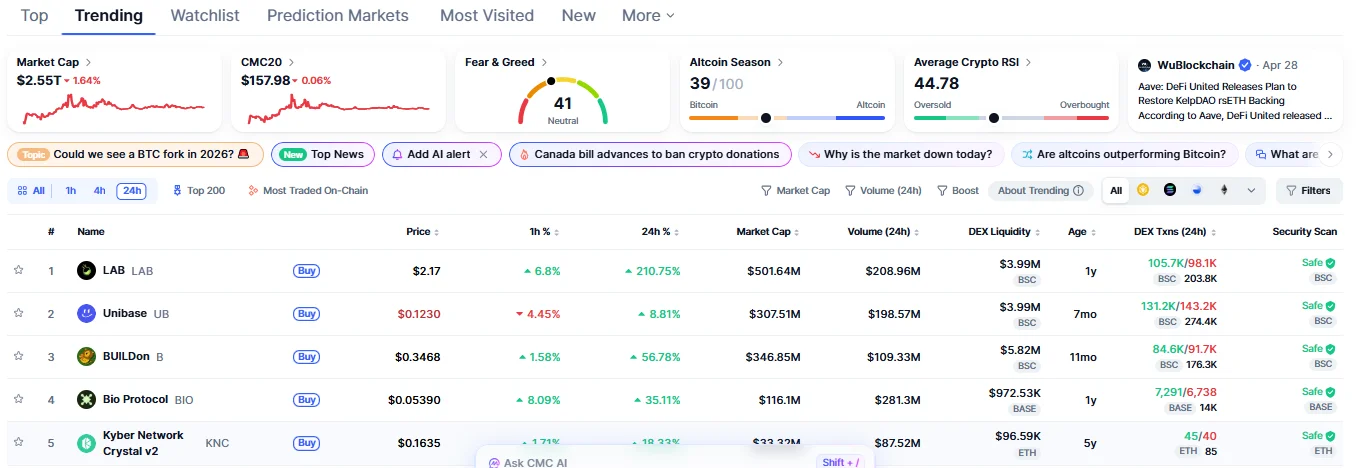Click Unibase's Safe security scan checkmark
The height and width of the screenshot is (468, 1360).
point(1330,306)
